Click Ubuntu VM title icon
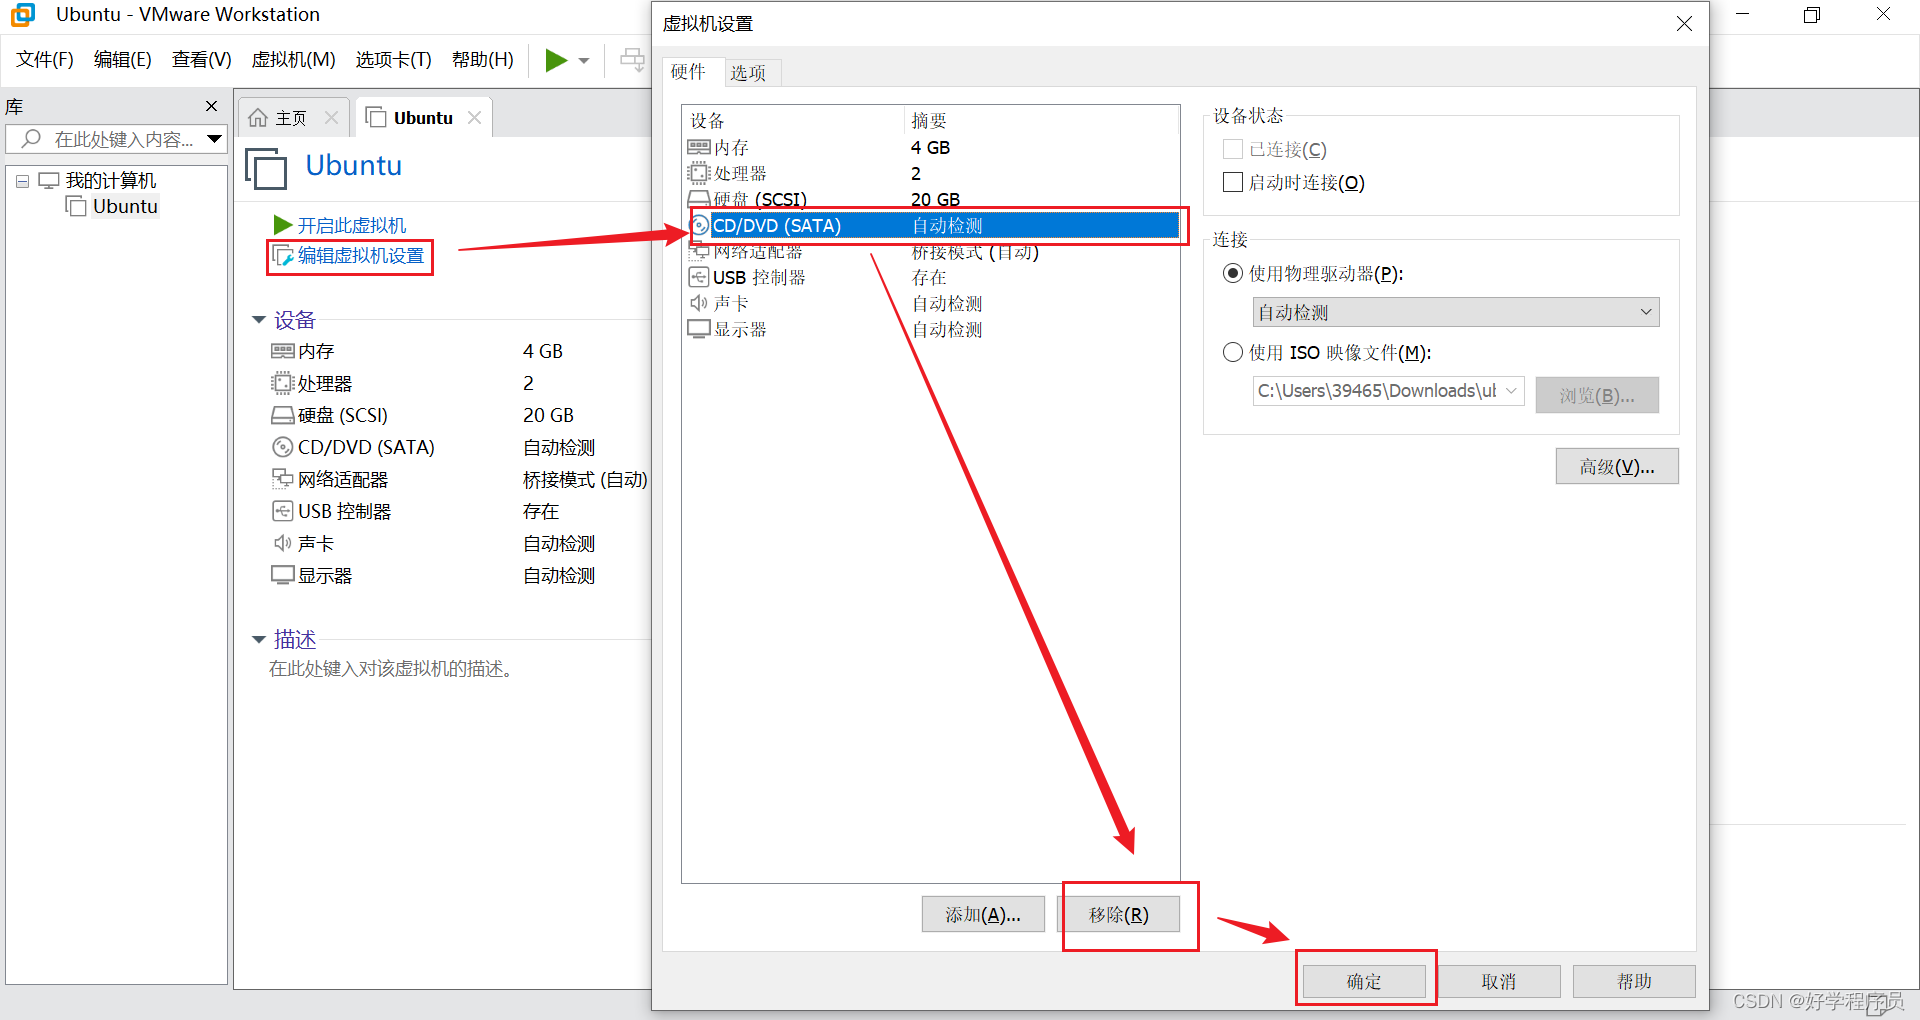1920x1020 pixels. [266, 168]
